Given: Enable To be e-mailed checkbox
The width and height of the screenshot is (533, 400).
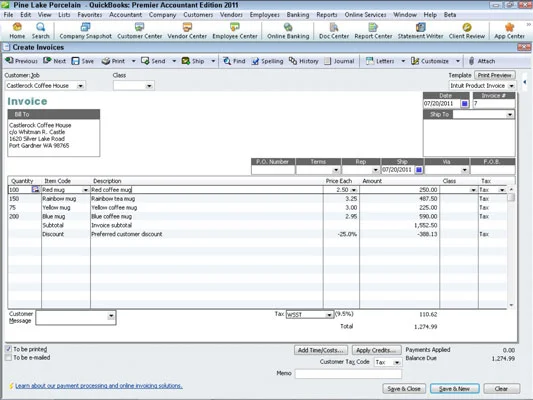Looking at the screenshot, I should tap(8, 358).
